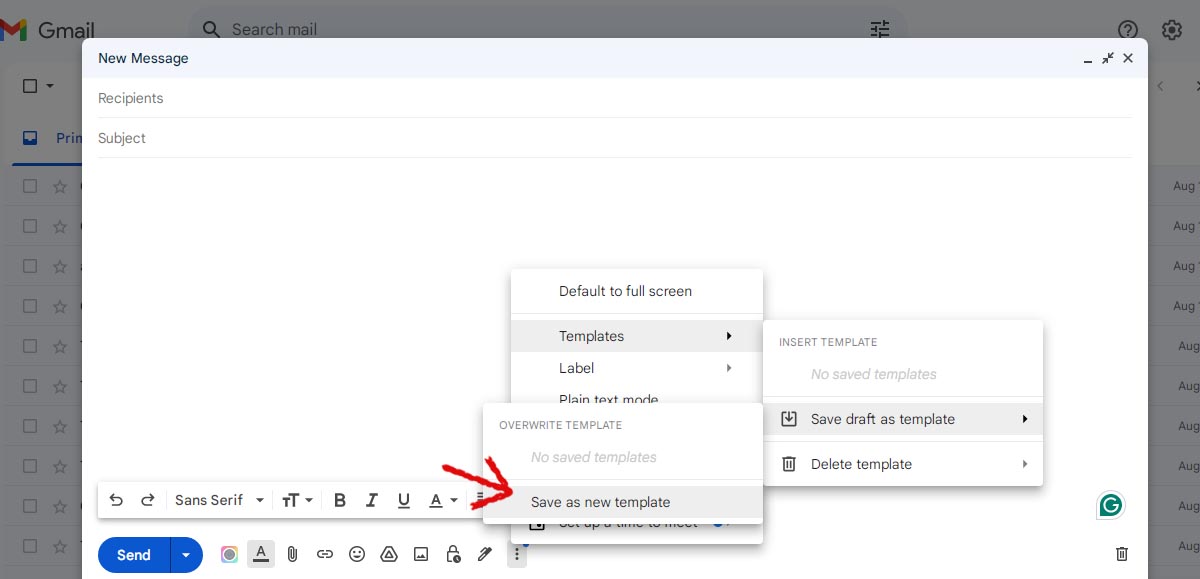Insert a link using the chain icon

click(x=325, y=554)
